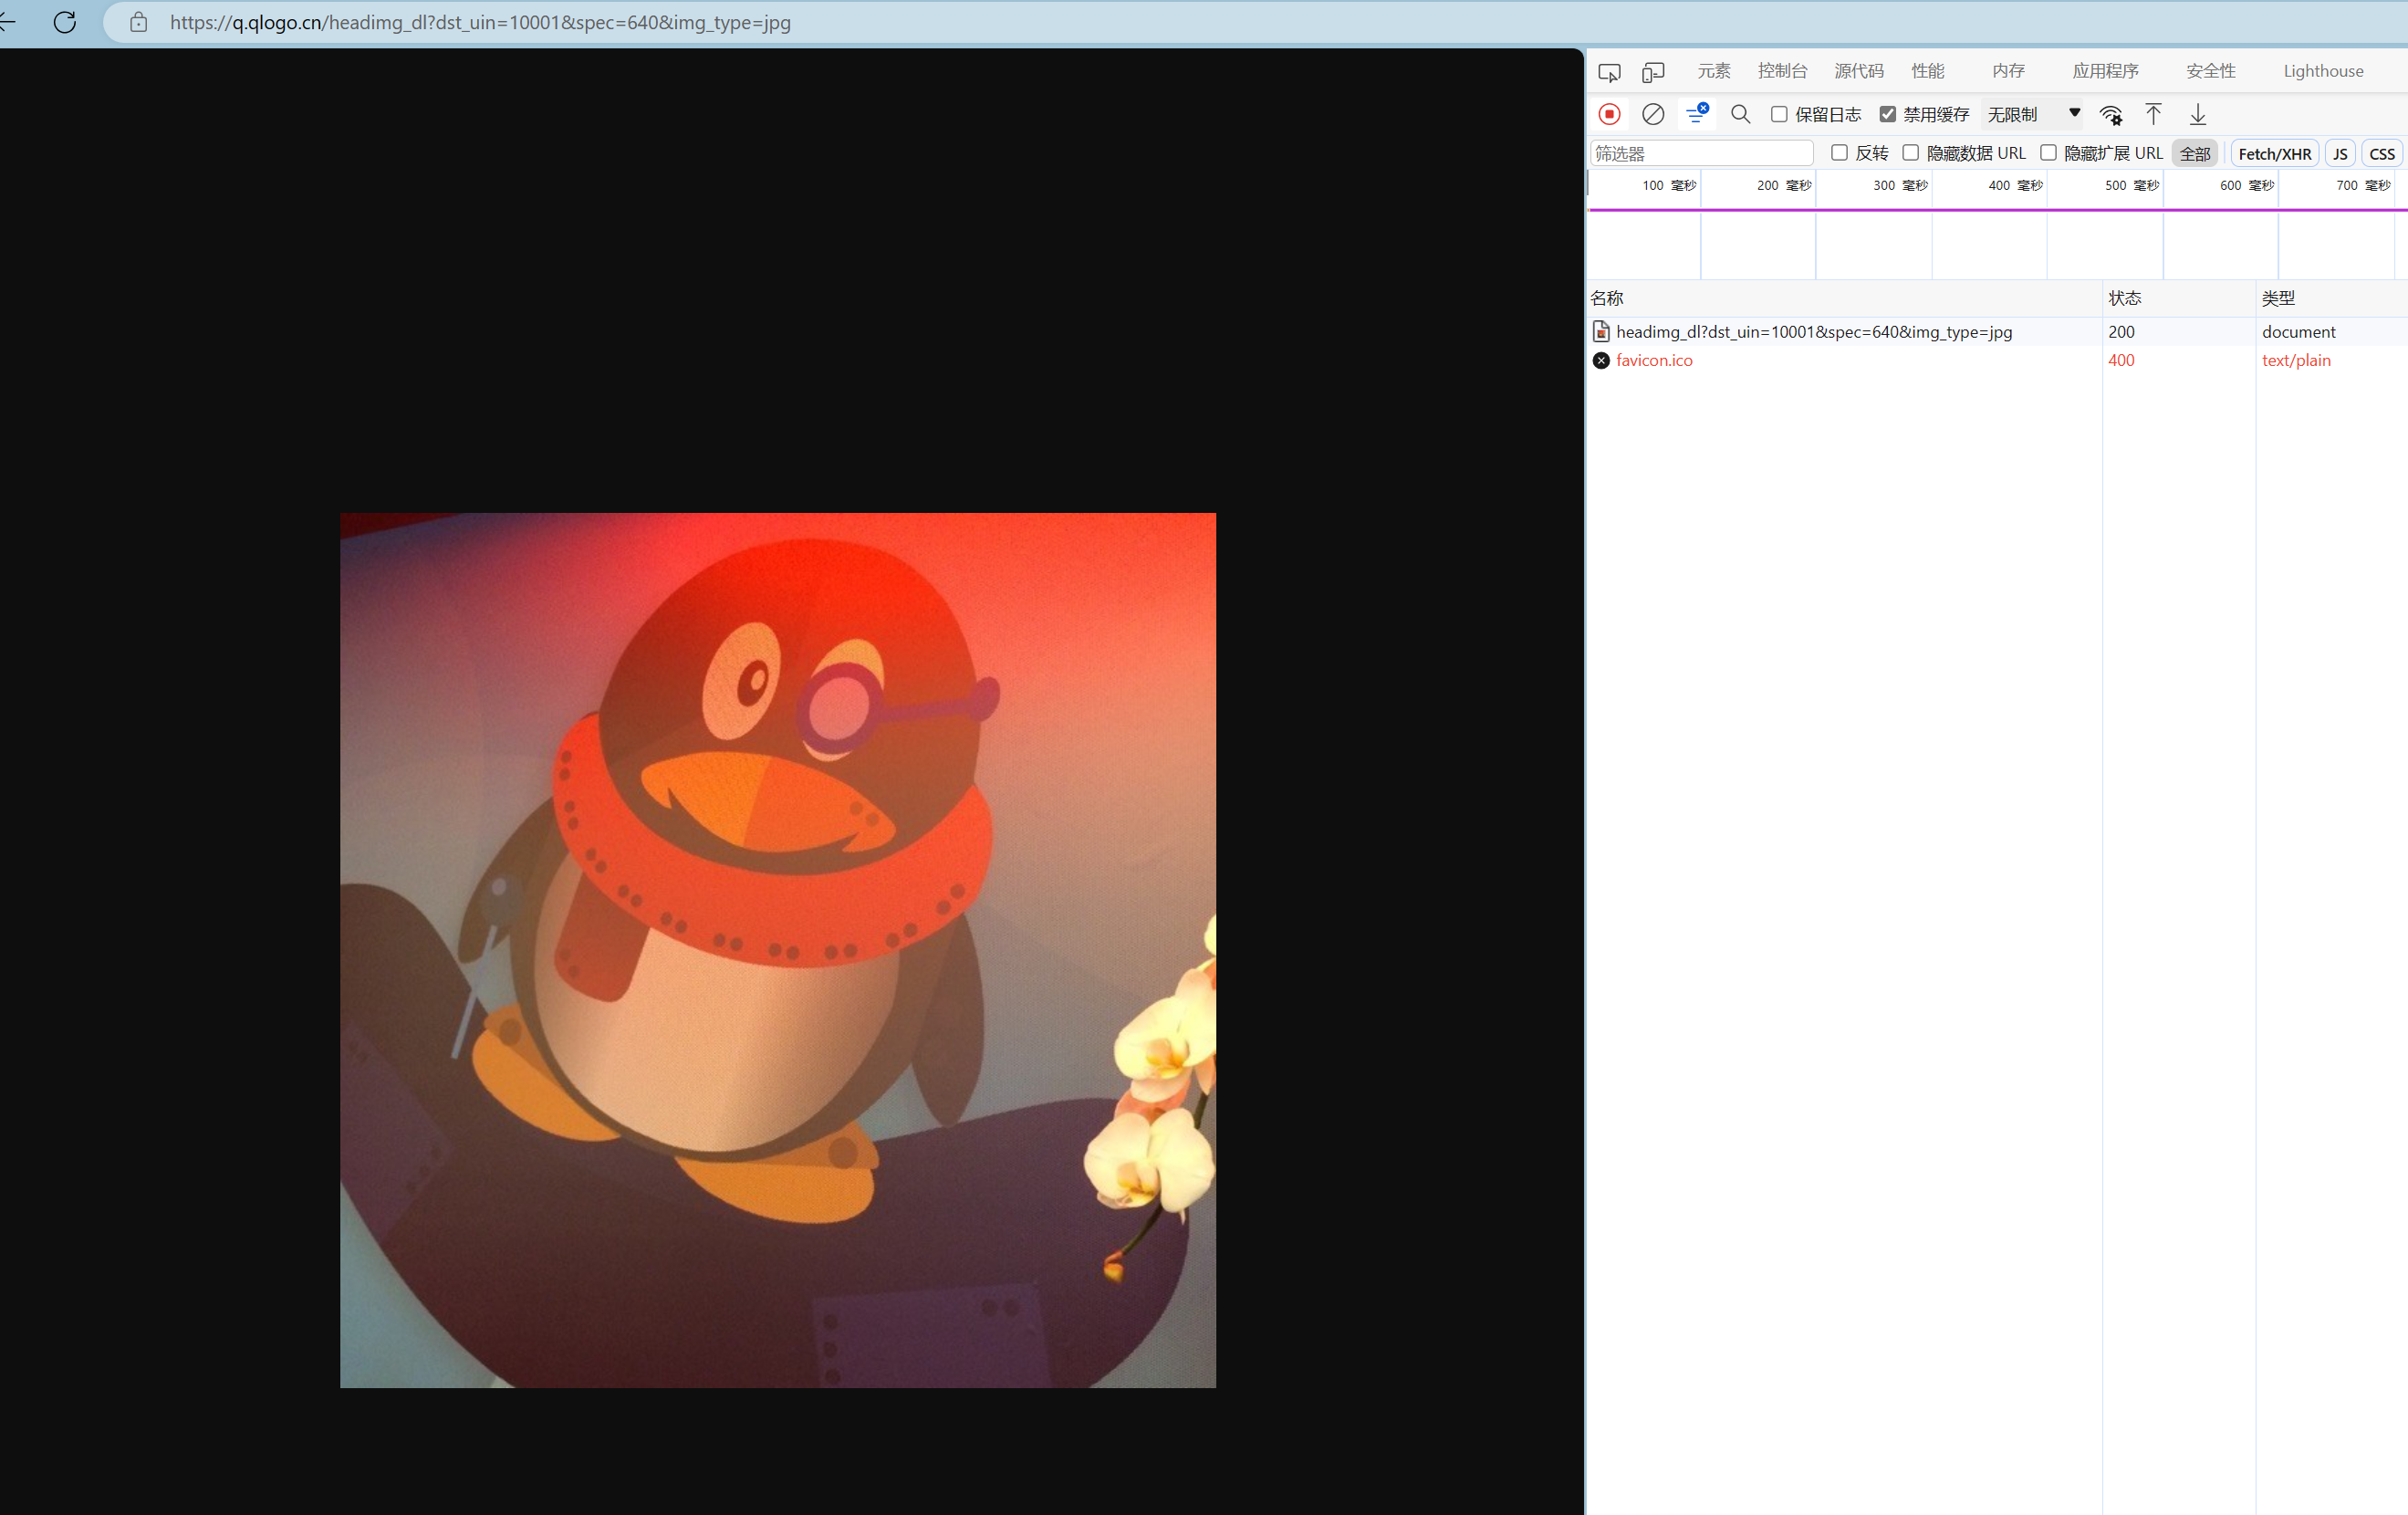Open the 内存 tab
The image size is (2408, 1515).
[x=2008, y=71]
